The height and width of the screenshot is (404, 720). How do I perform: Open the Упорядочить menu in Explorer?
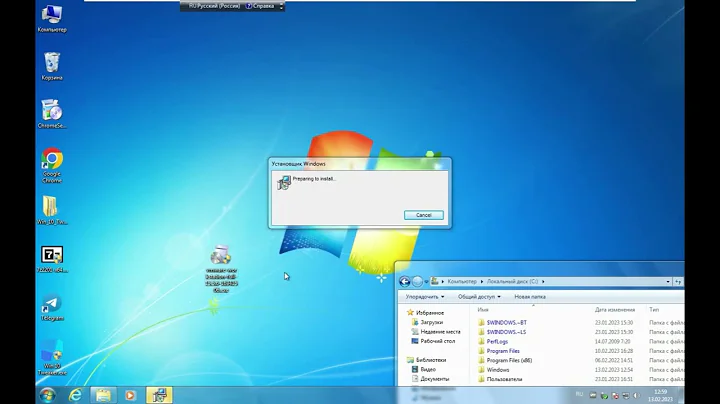(425, 297)
